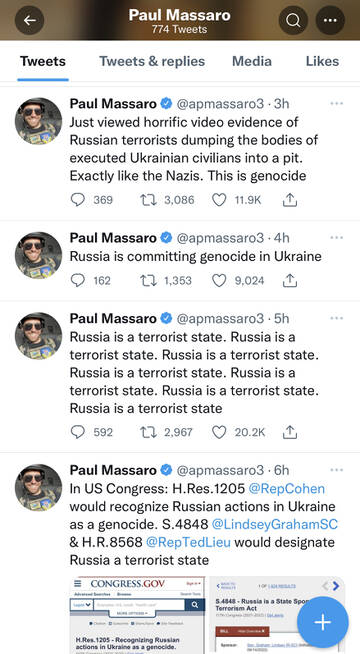Open the @LindseyGrahamSC mention link
360x654 pixels.
point(274,524)
